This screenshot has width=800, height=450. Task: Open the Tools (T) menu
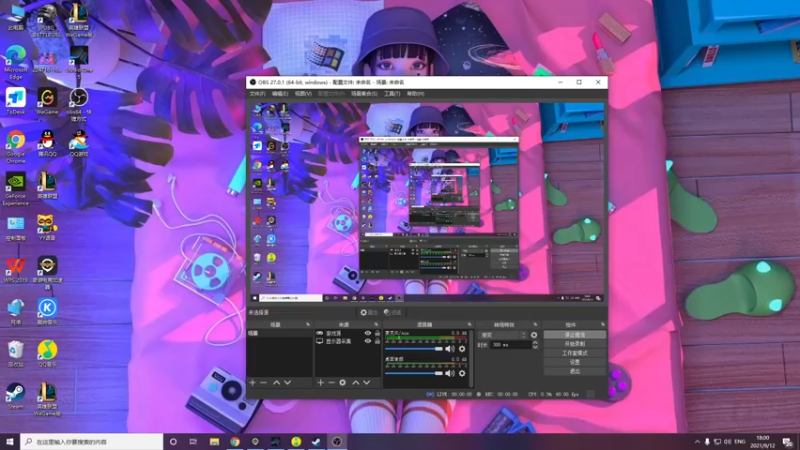click(x=392, y=94)
